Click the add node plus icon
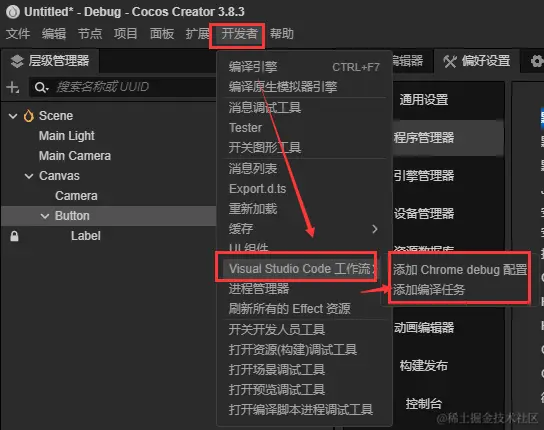 (x=13, y=87)
